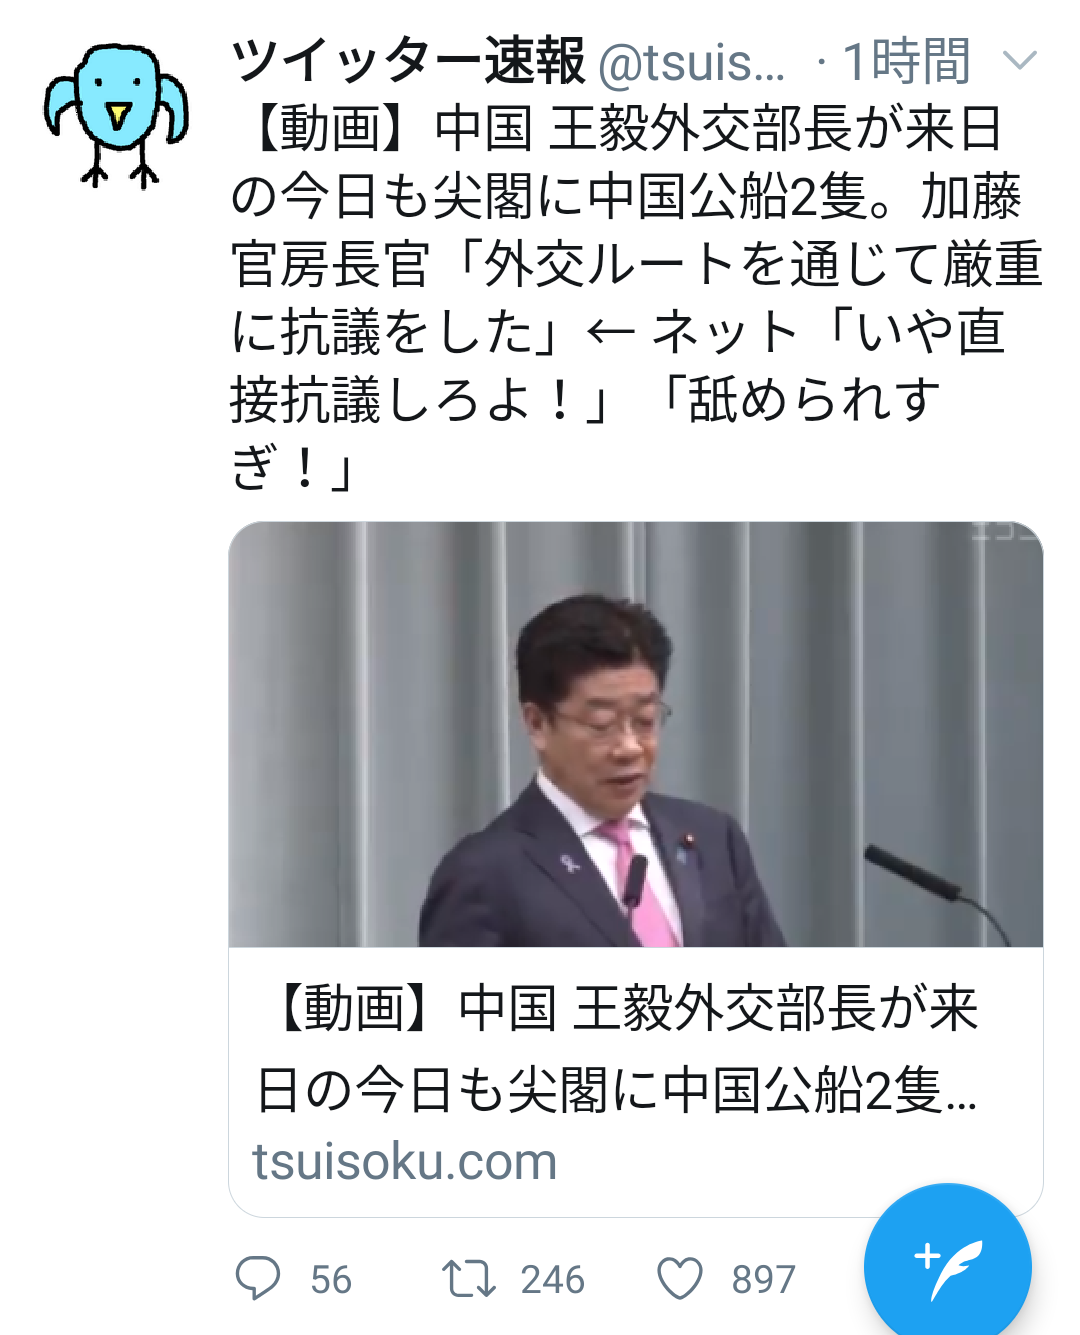Screen dimensions: 1080x1335
Task: Open the link card headline 【動画】中国 王毅外交部長
Action: click(x=617, y=1048)
